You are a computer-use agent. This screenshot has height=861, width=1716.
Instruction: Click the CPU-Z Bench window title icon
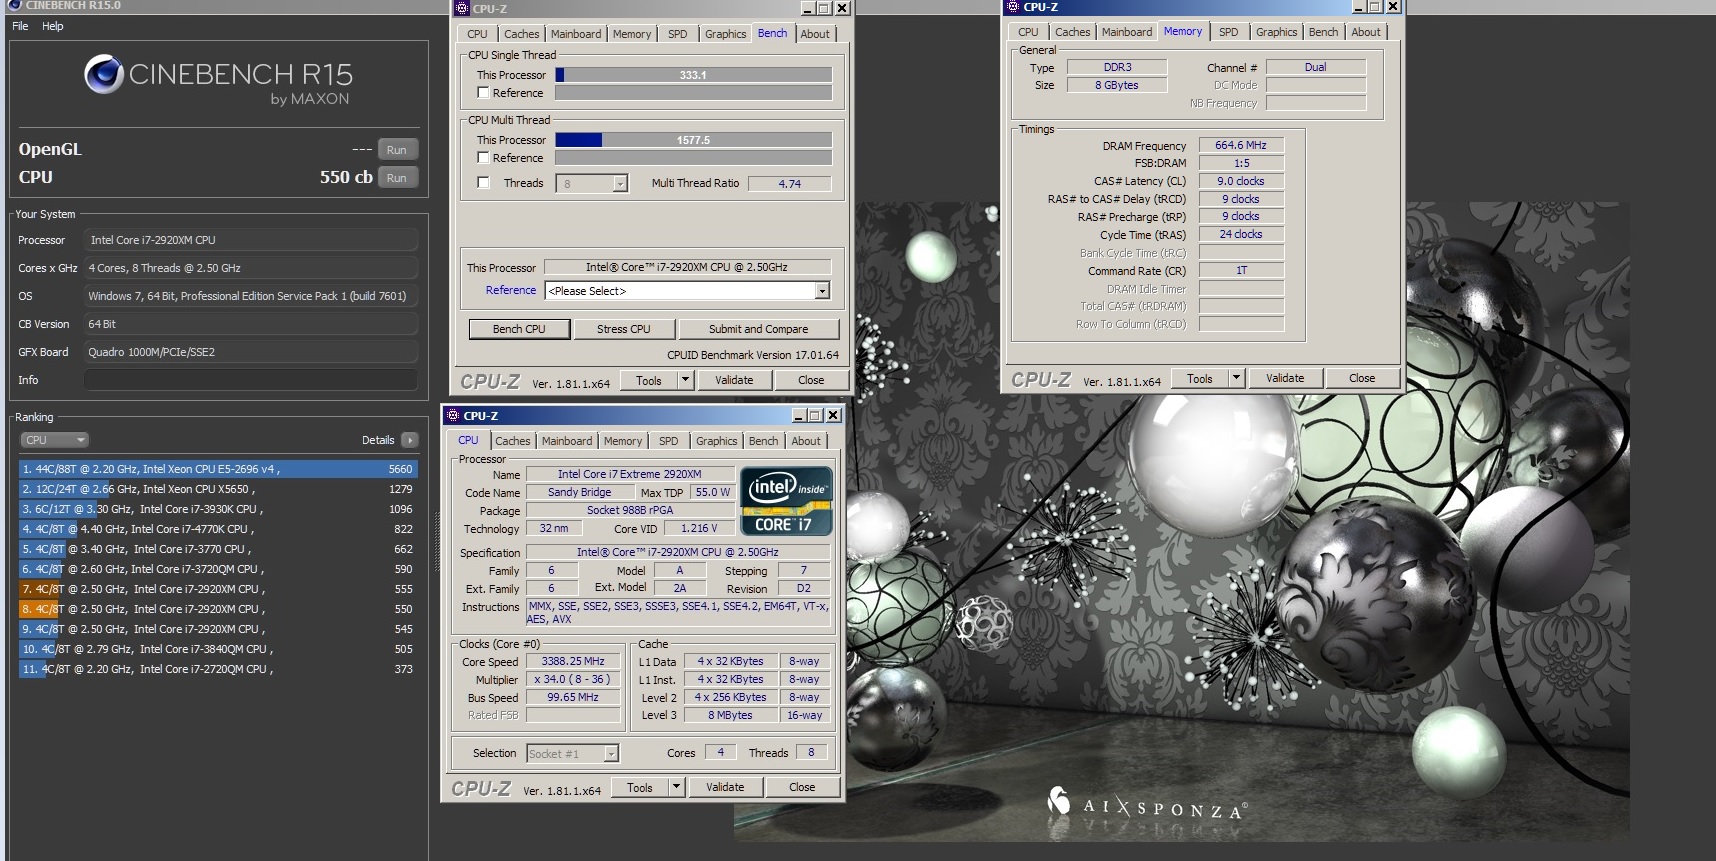coord(461,8)
